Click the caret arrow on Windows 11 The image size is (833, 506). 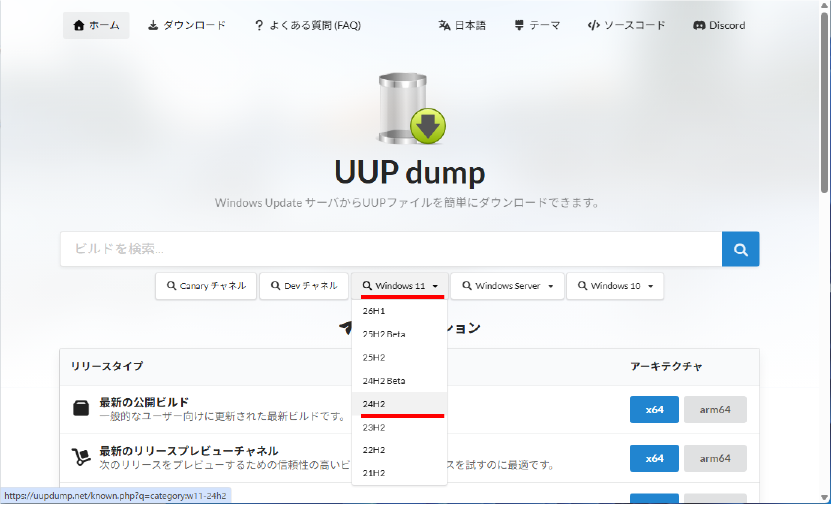[x=435, y=286]
